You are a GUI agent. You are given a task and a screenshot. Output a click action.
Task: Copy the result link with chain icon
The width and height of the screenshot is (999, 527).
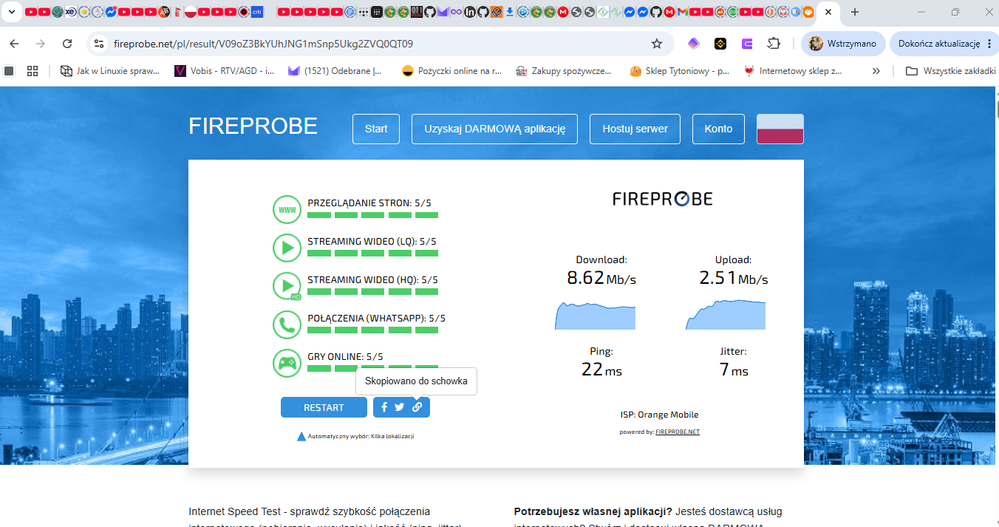[x=417, y=407]
